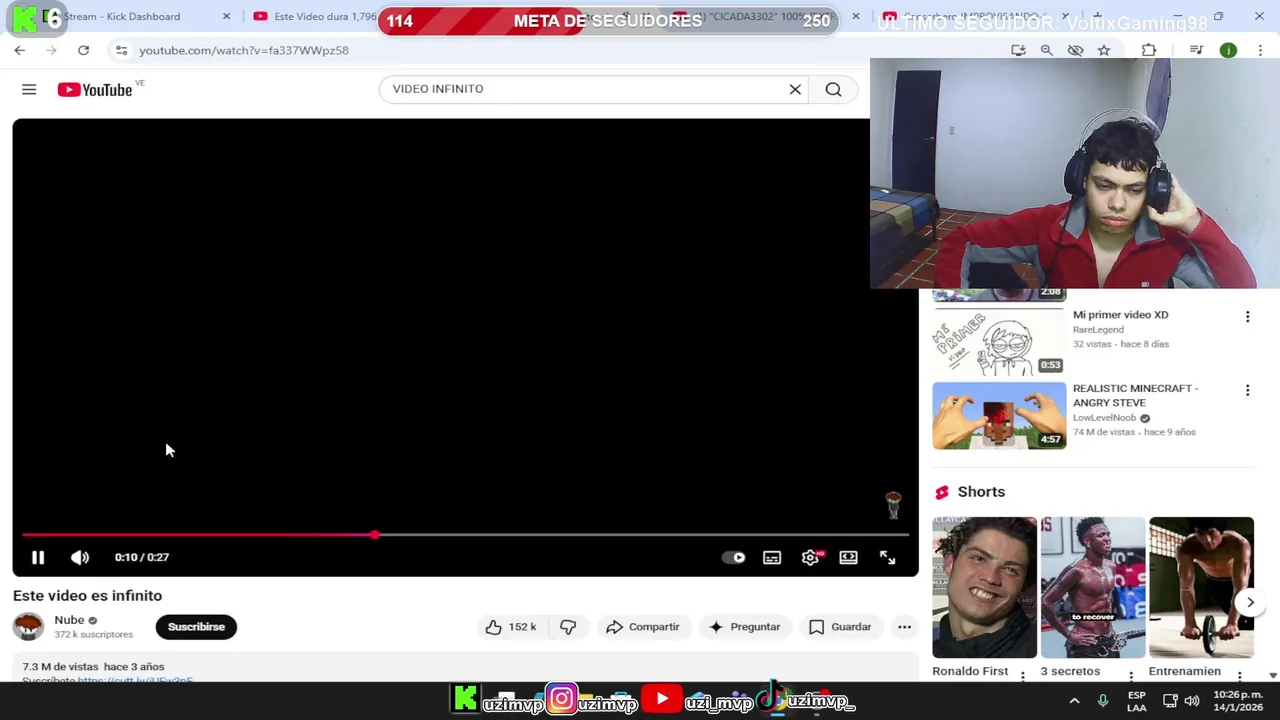Open the player settings gear menu
The width and height of the screenshot is (1280, 720).
coord(811,557)
